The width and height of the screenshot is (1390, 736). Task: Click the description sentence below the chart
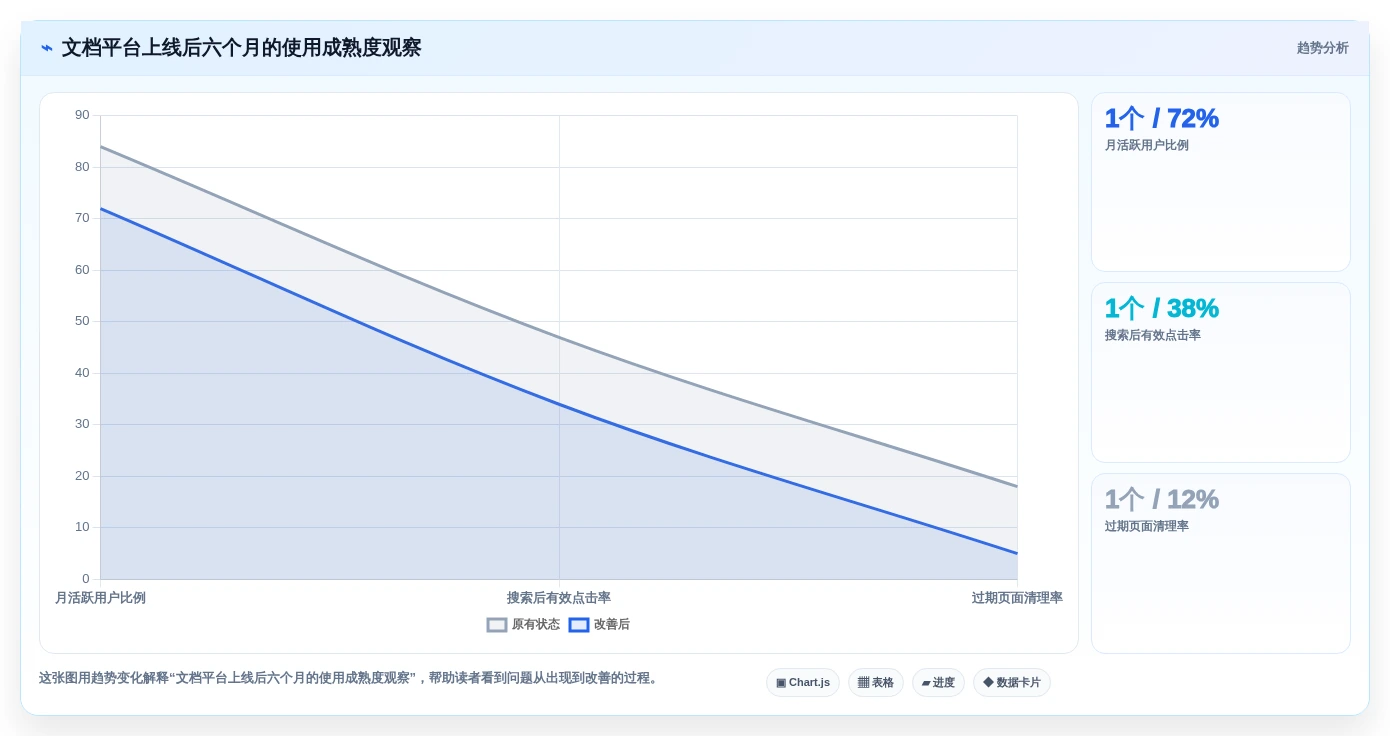tap(350, 678)
